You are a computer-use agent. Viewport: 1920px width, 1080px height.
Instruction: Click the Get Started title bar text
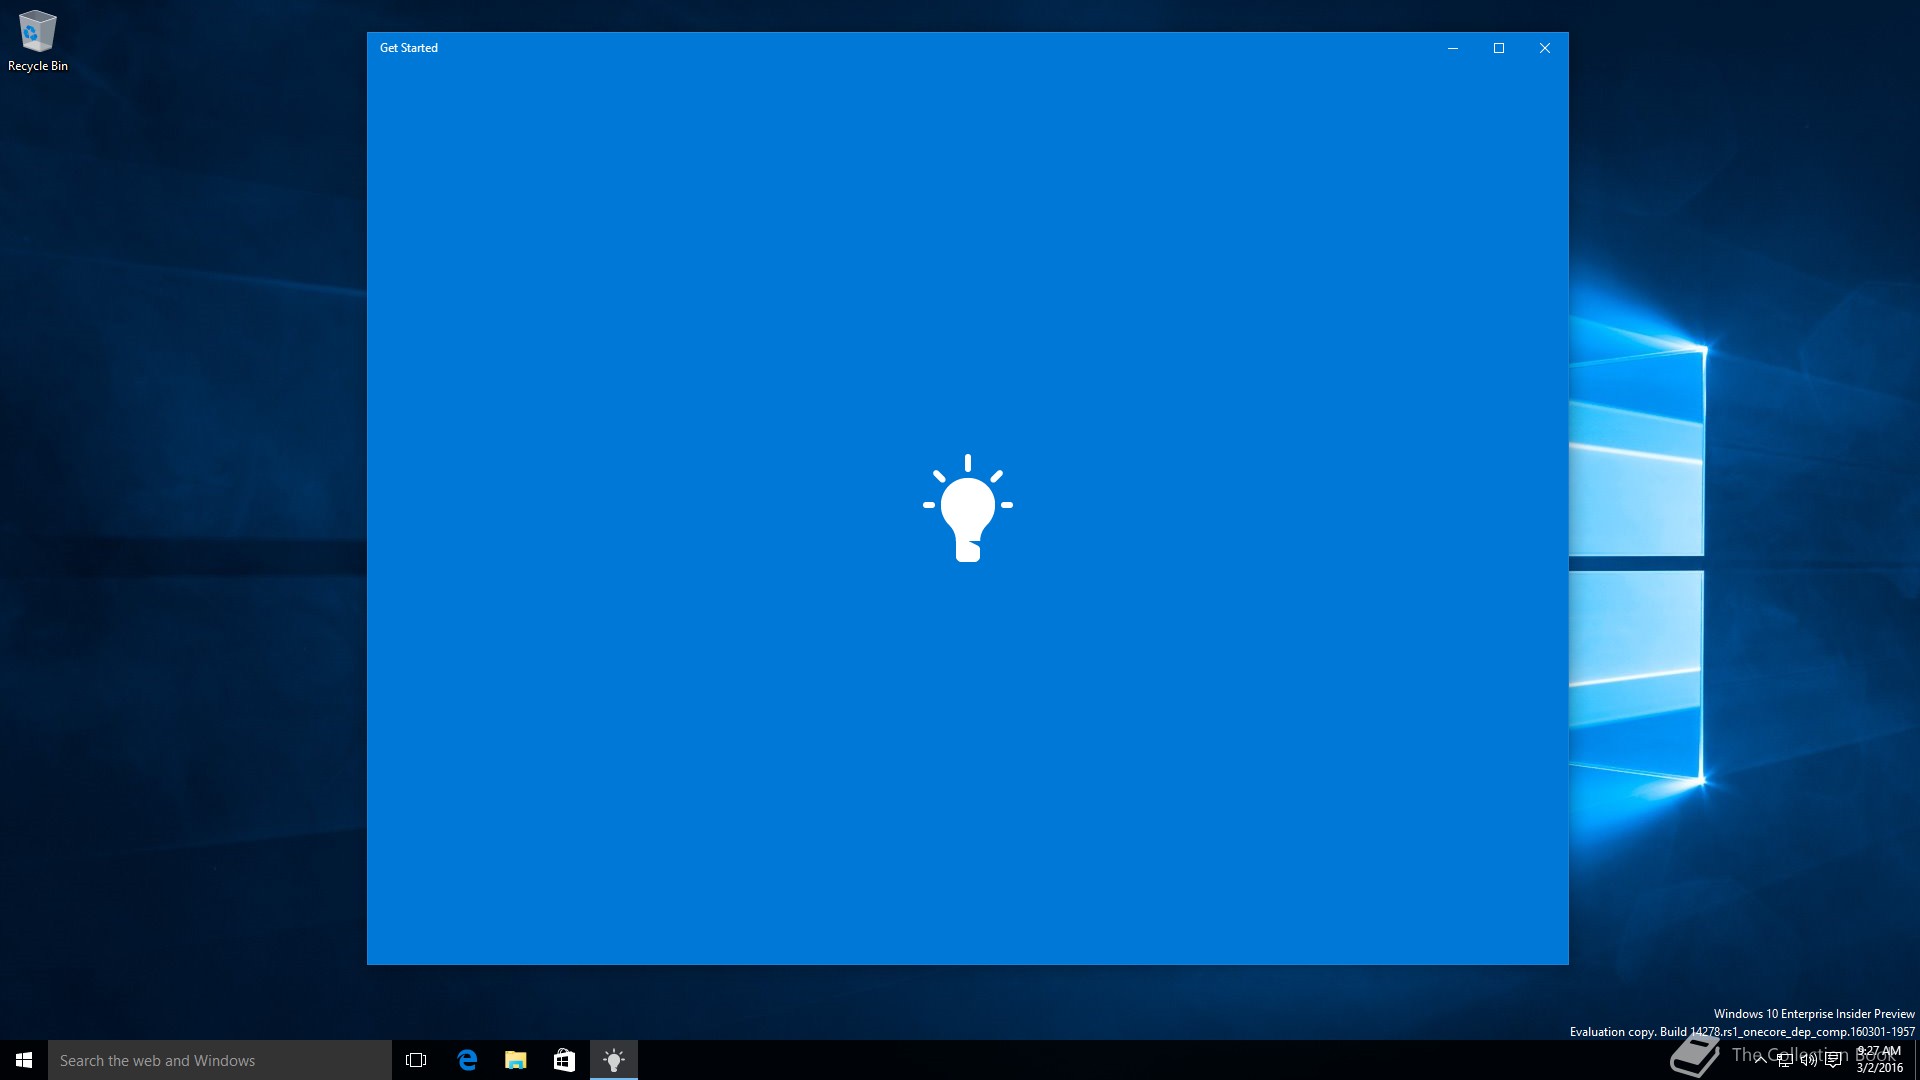(409, 48)
